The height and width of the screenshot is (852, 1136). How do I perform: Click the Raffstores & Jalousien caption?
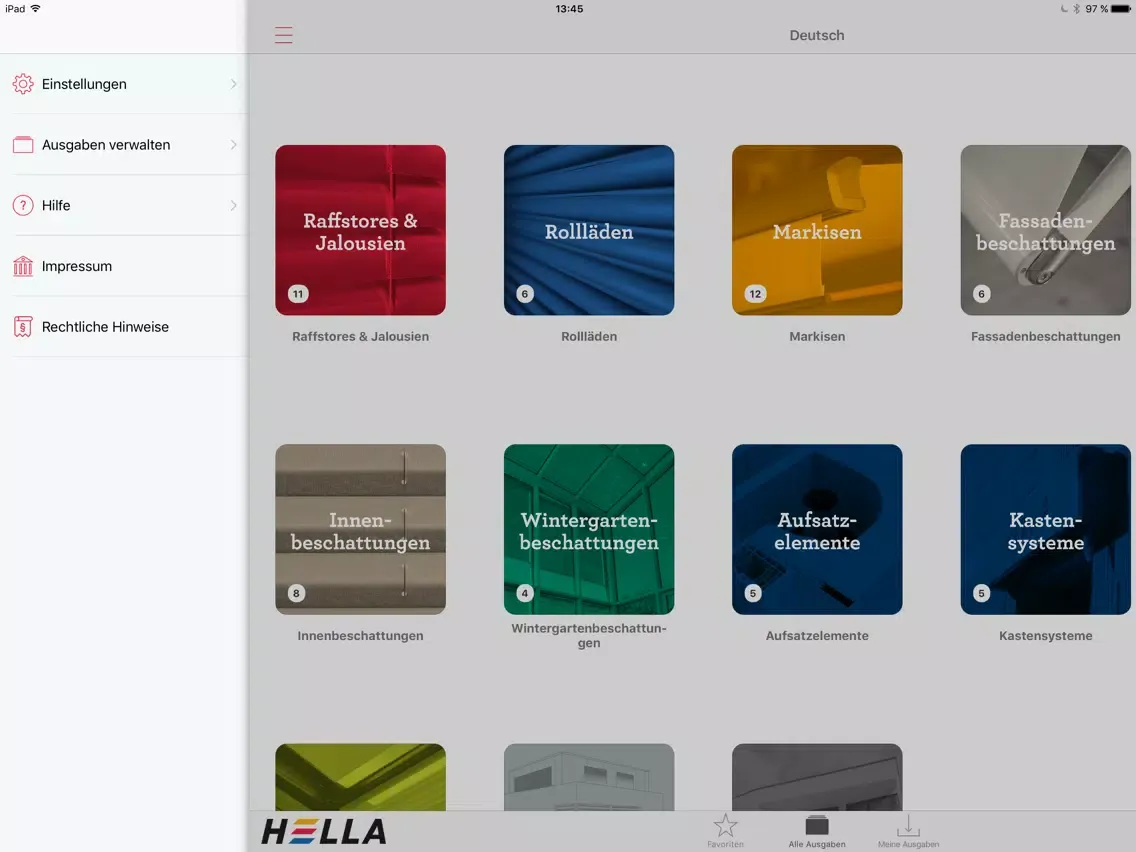(x=360, y=336)
